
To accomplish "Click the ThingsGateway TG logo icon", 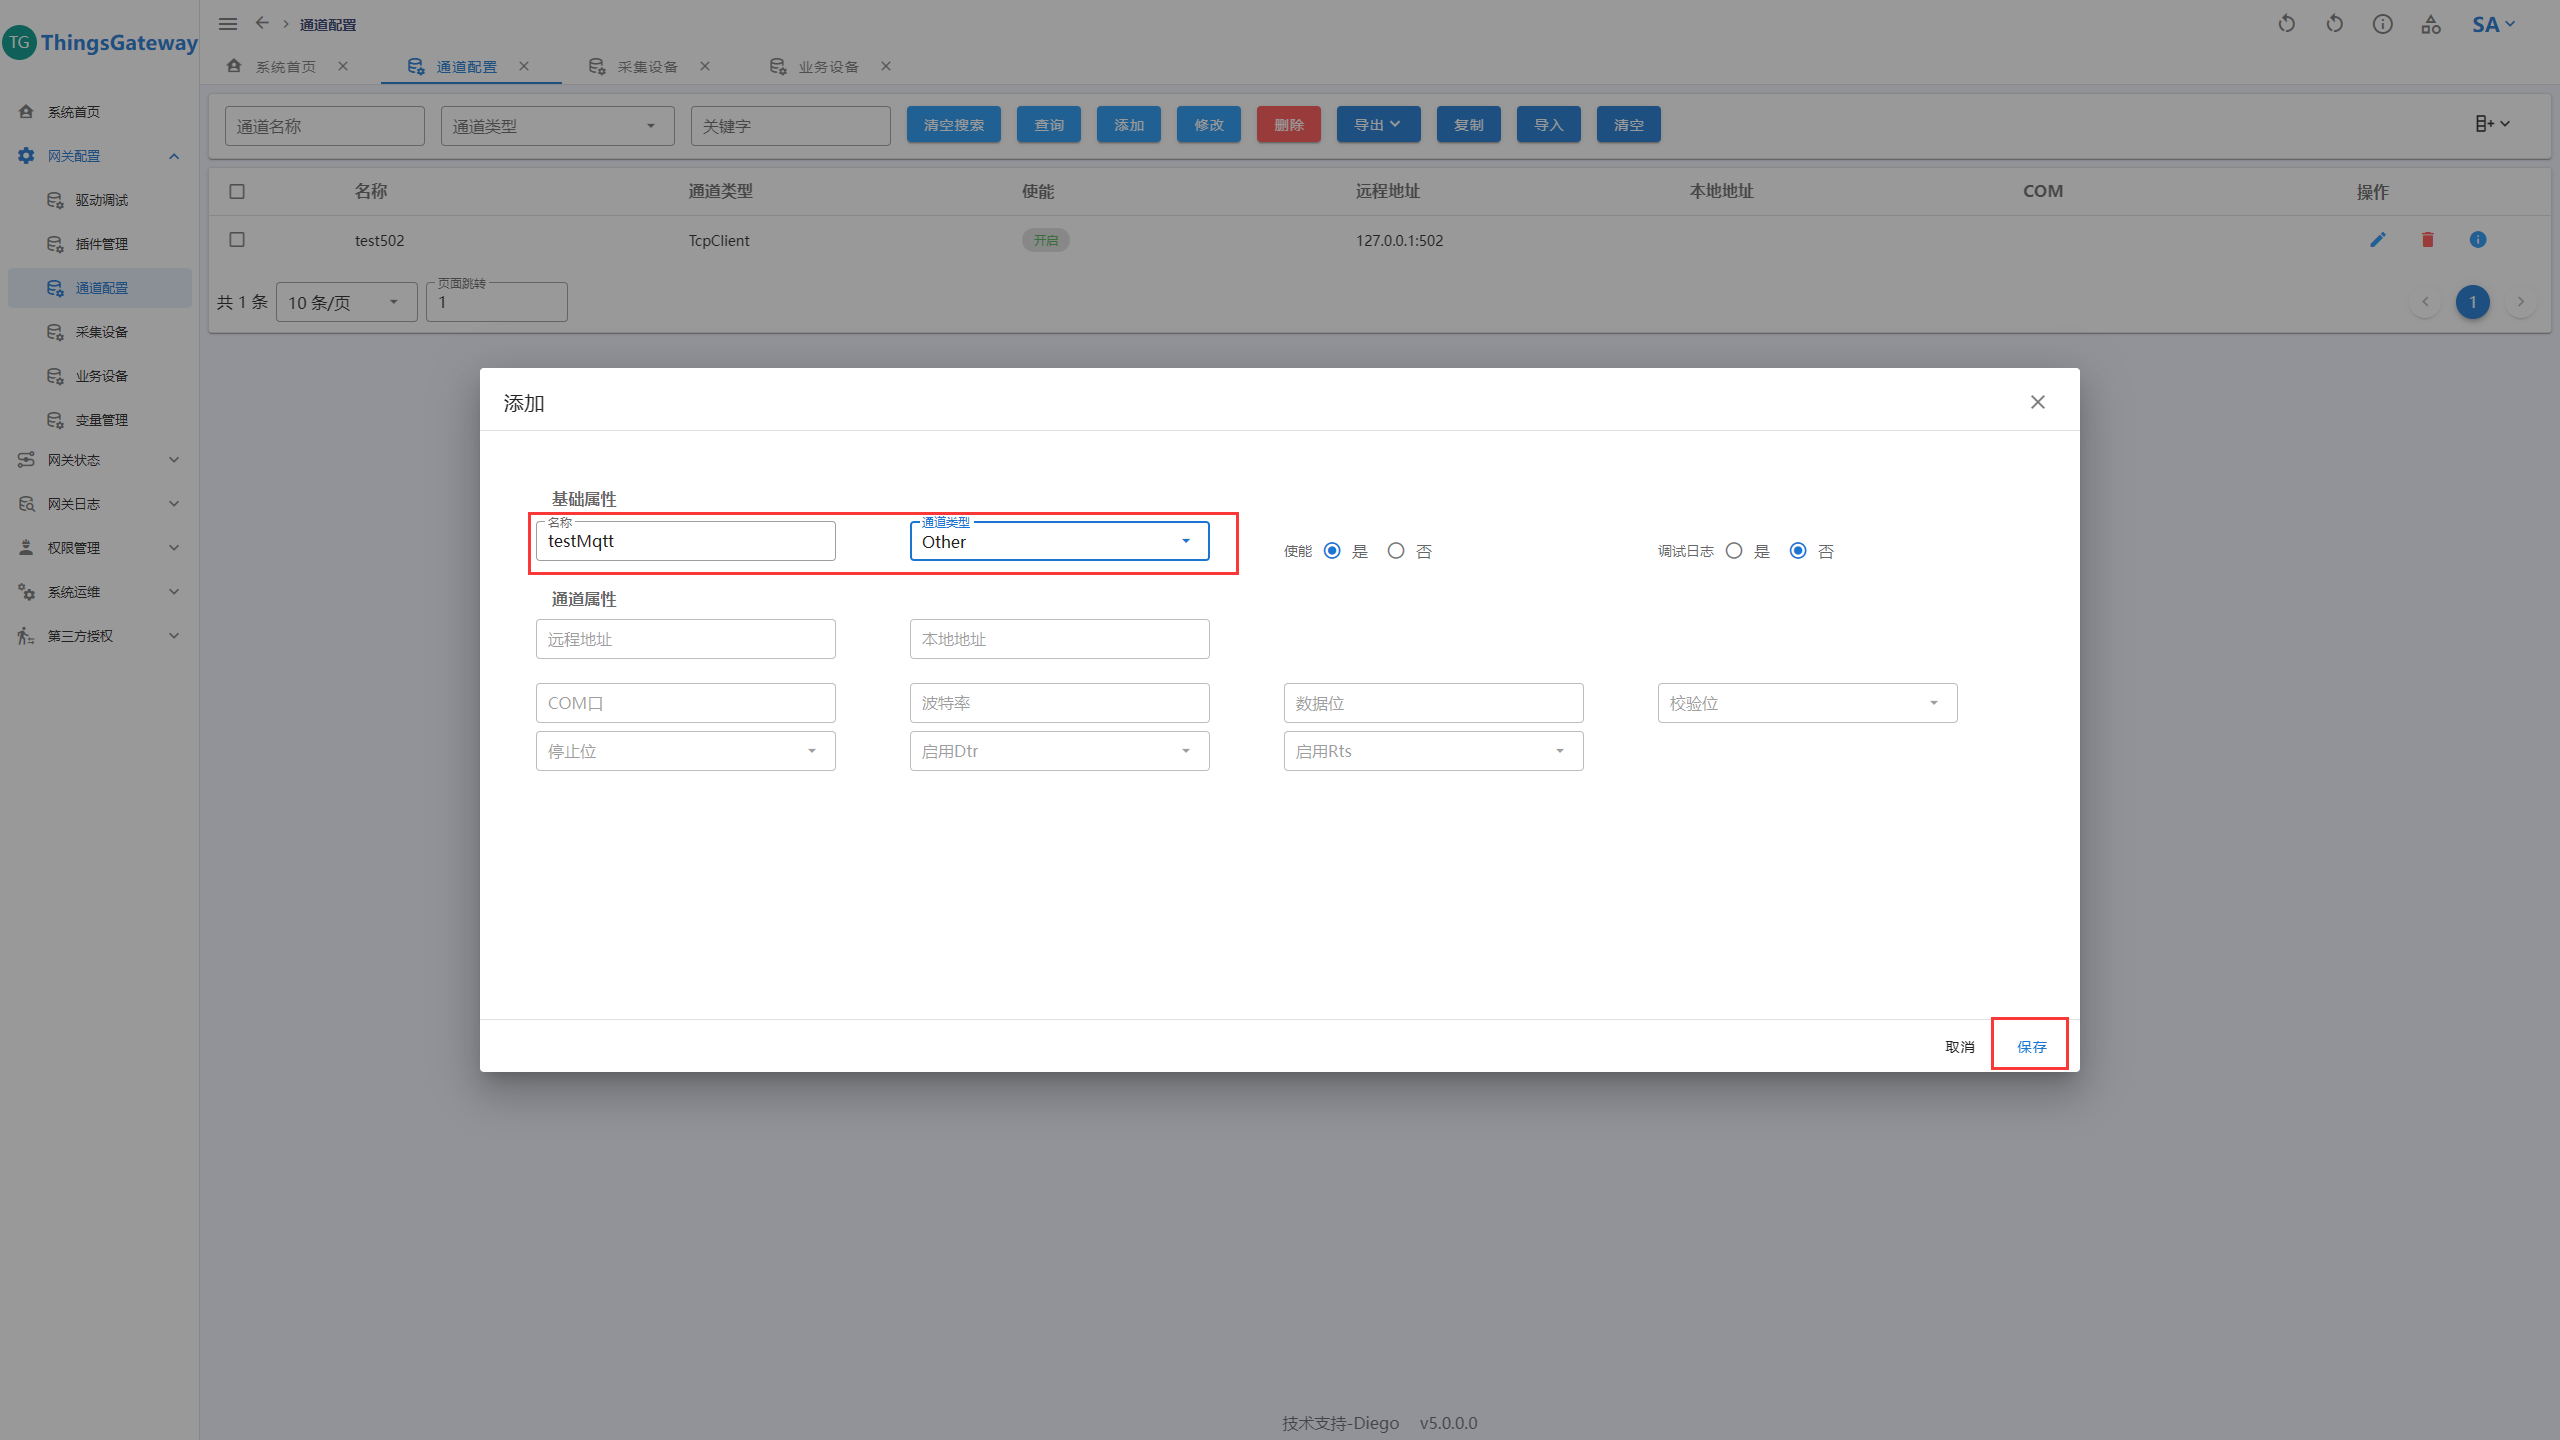I will (x=20, y=42).
